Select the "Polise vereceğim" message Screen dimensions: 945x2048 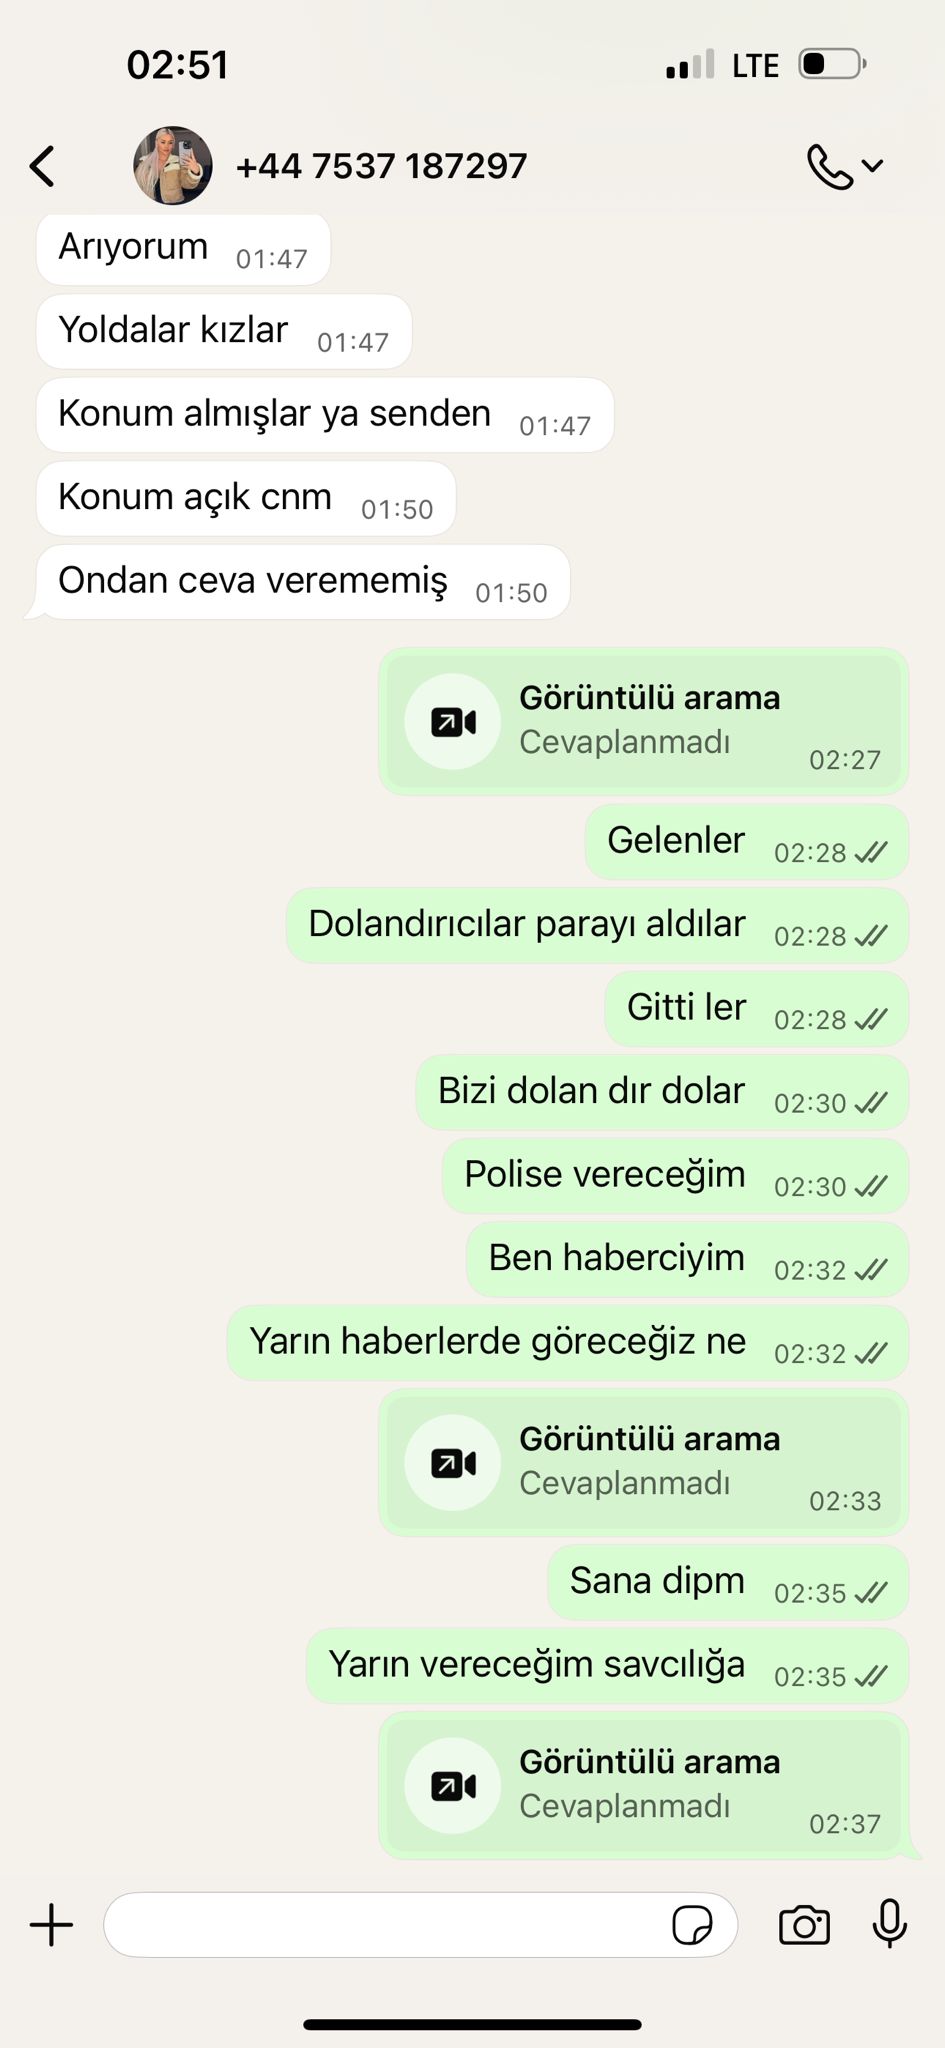[675, 1176]
